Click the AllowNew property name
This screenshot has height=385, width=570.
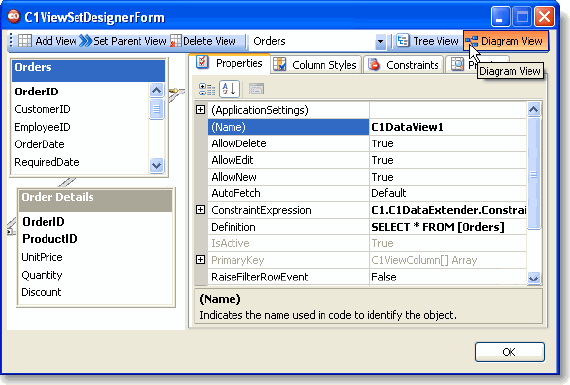point(234,177)
